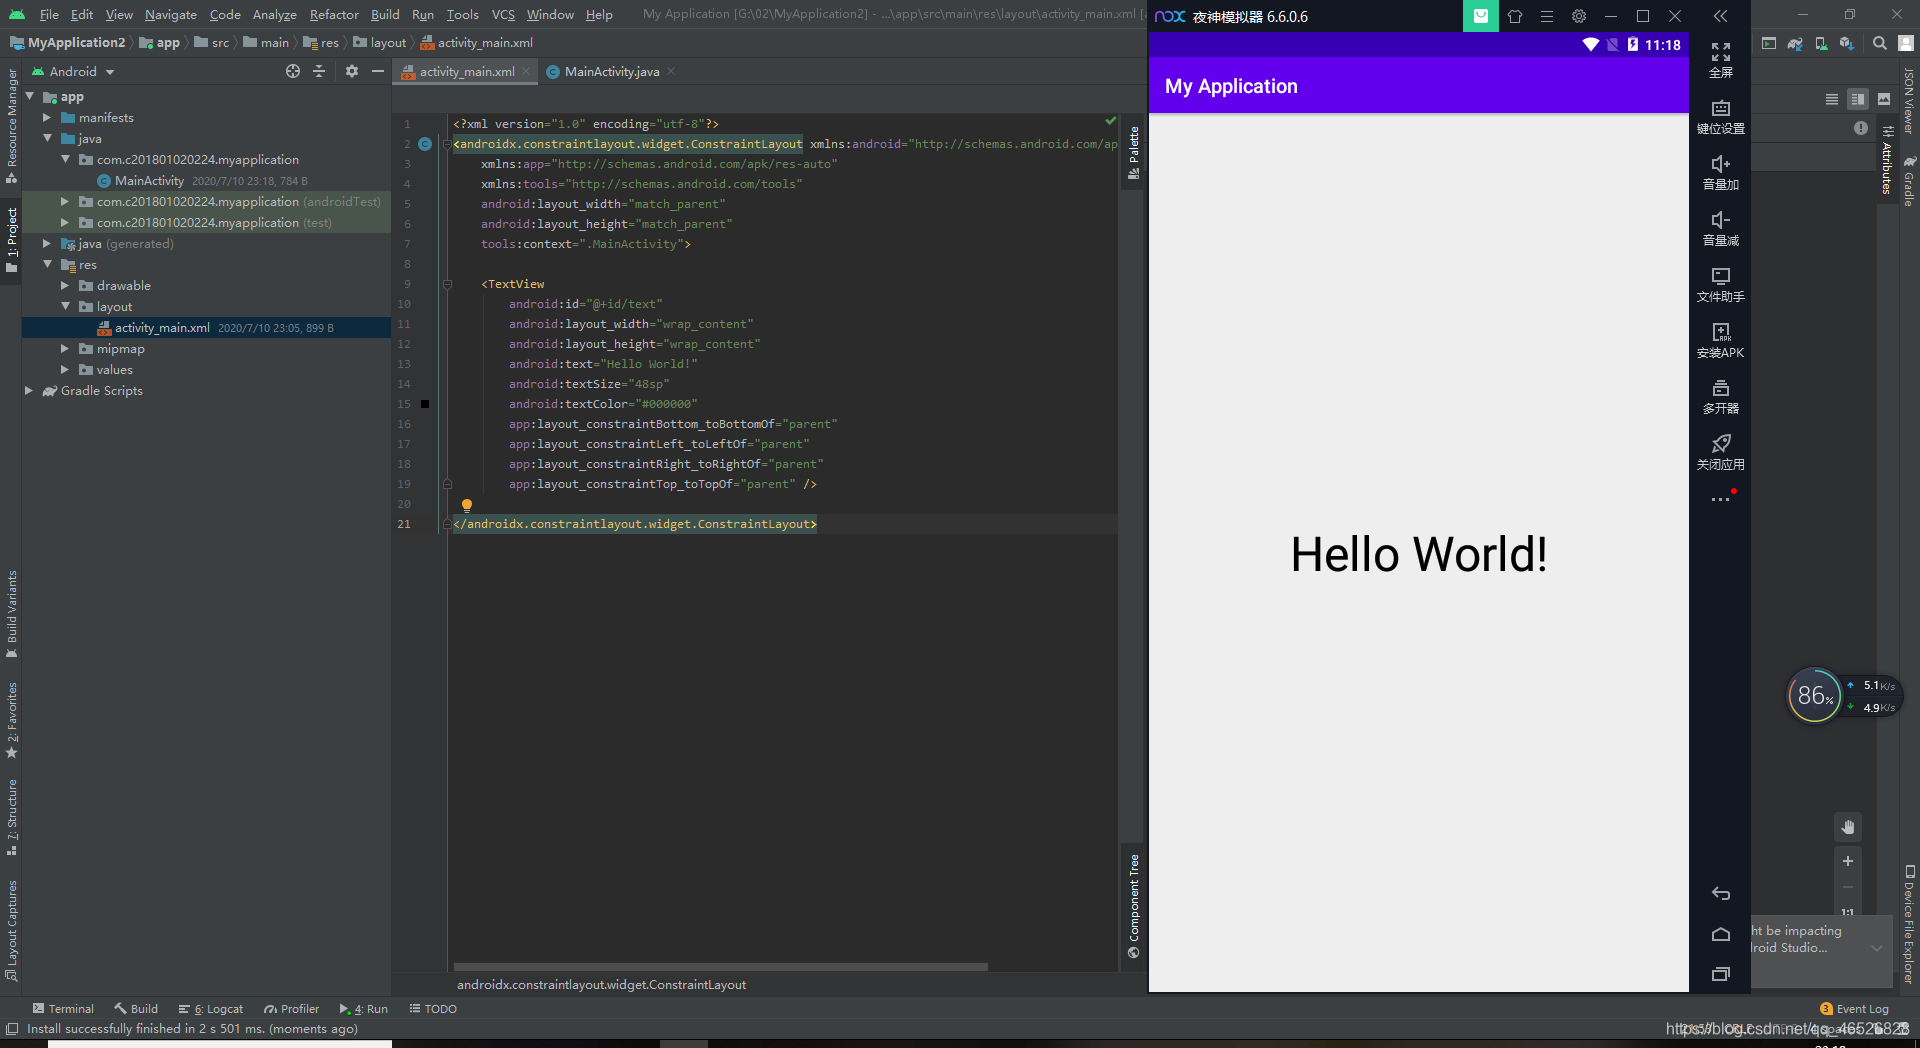Viewport: 1920px width, 1048px height.
Task: Collapse the layout folder
Action: point(65,307)
